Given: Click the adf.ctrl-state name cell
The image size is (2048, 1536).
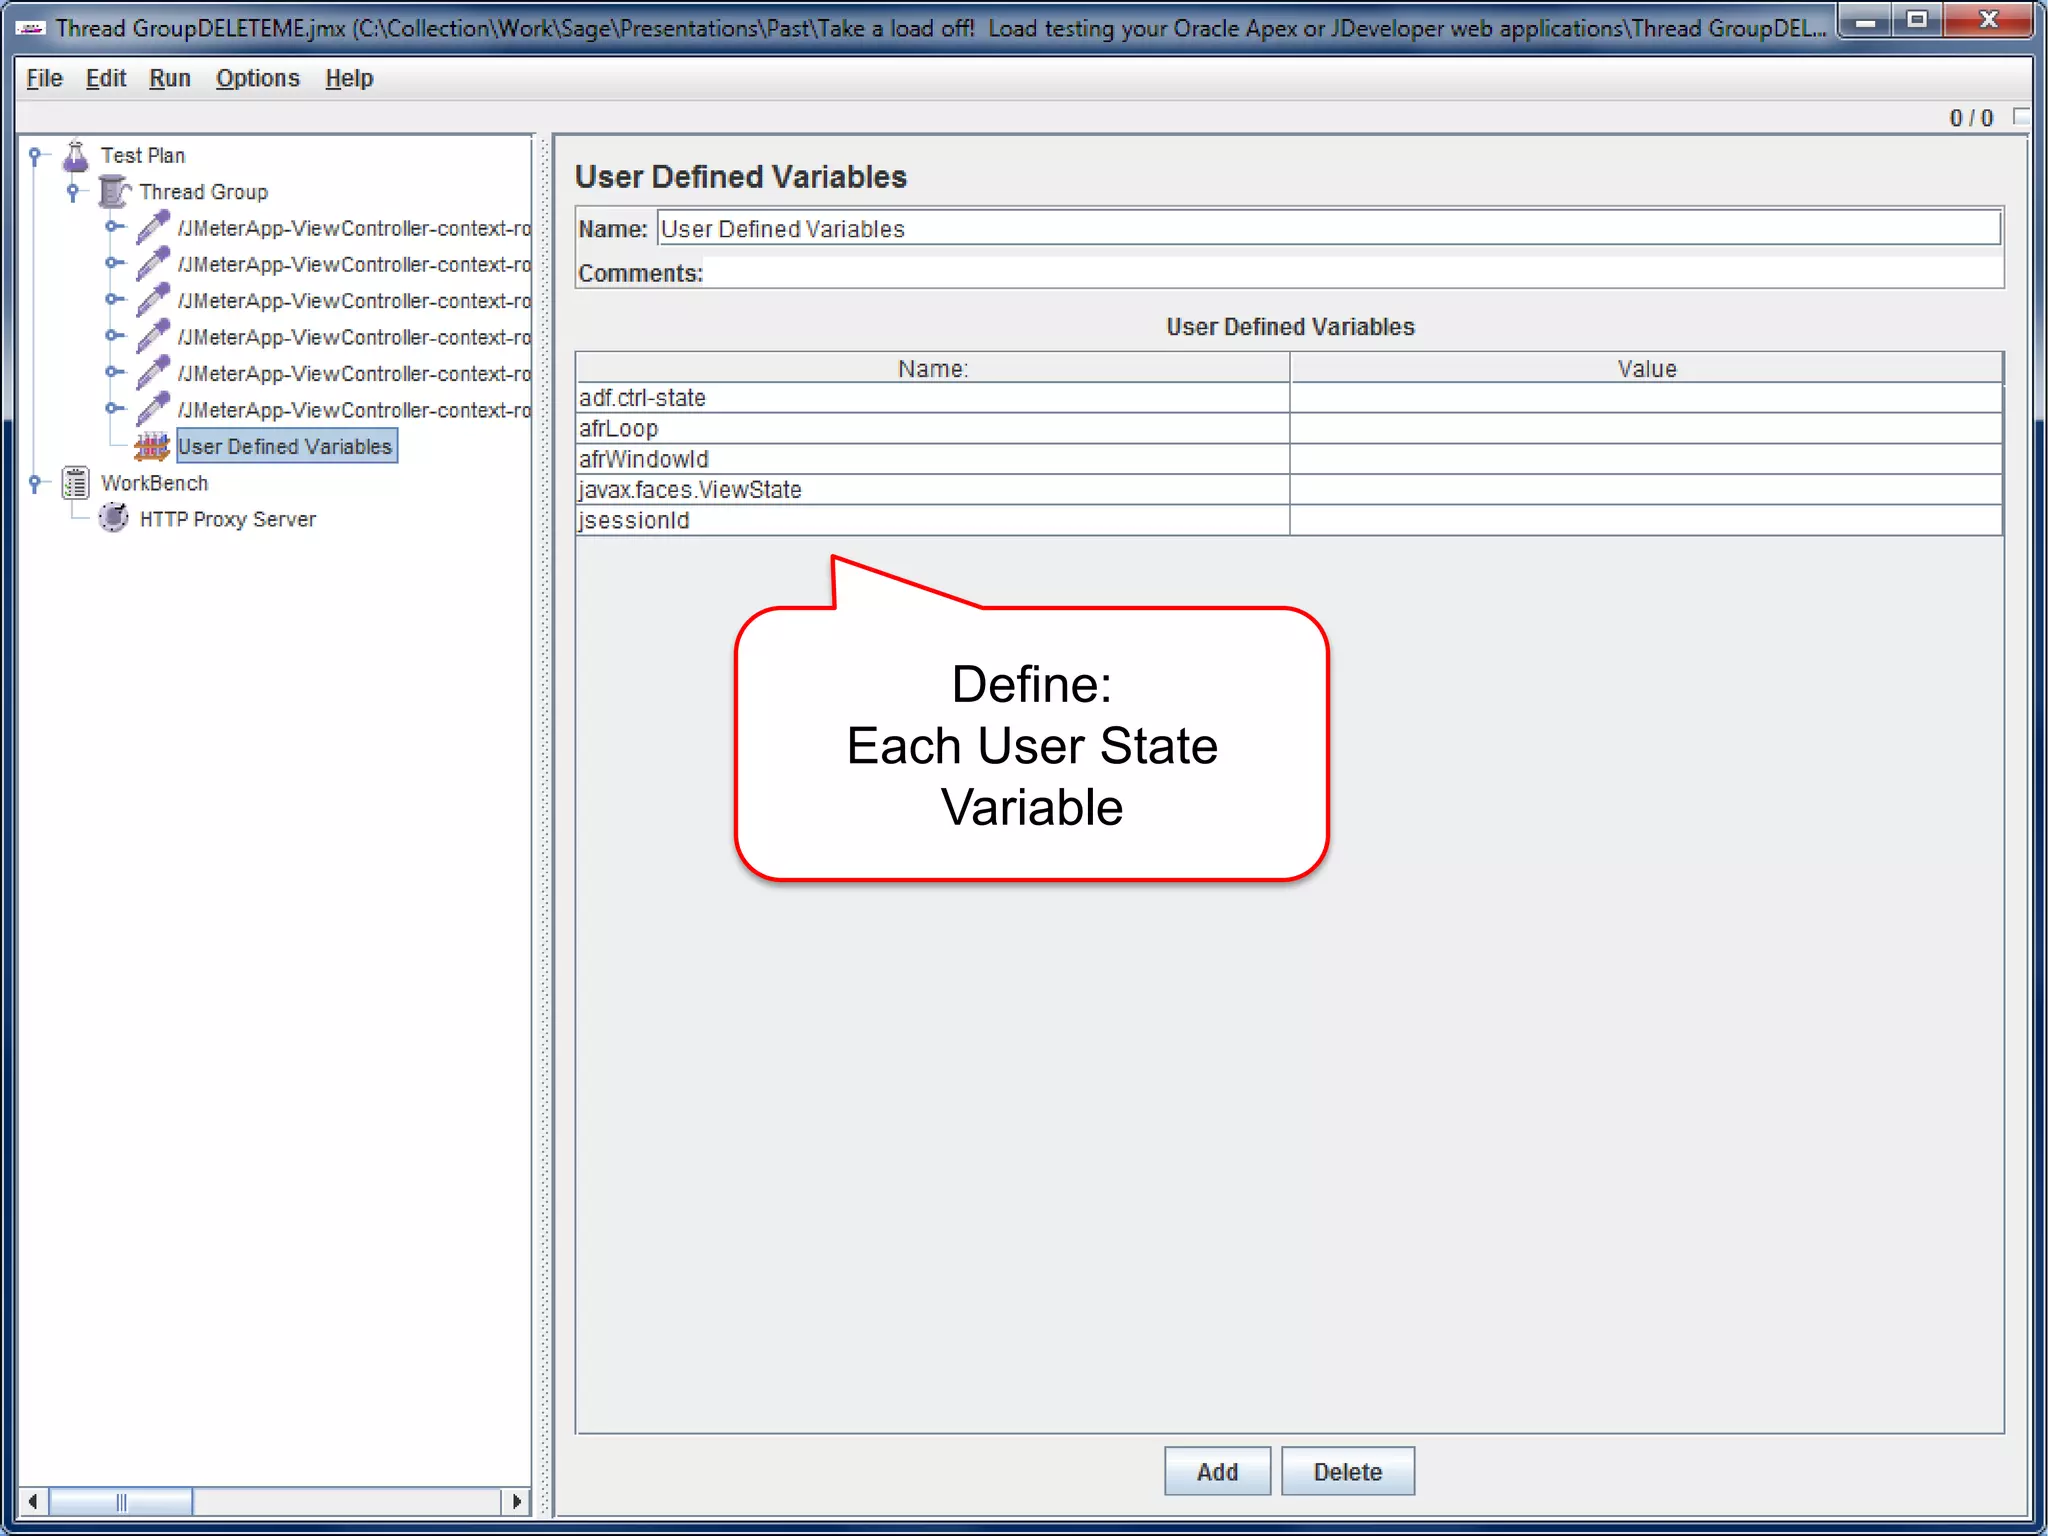Looking at the screenshot, I should pyautogui.click(x=932, y=398).
